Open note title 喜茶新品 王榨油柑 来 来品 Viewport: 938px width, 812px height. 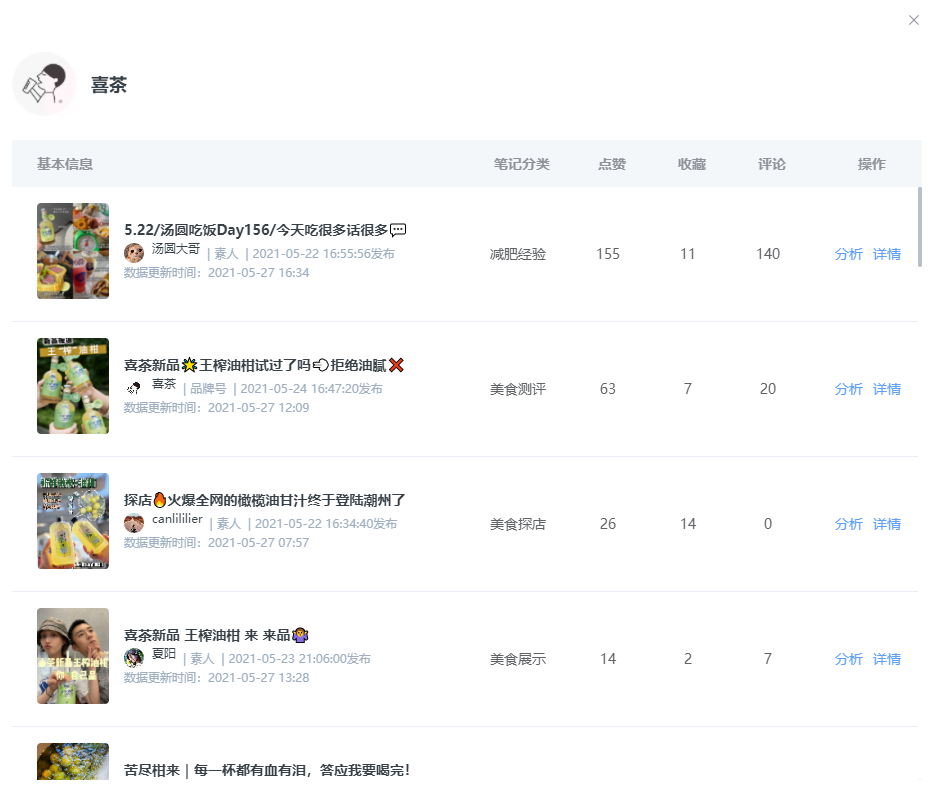(x=216, y=635)
